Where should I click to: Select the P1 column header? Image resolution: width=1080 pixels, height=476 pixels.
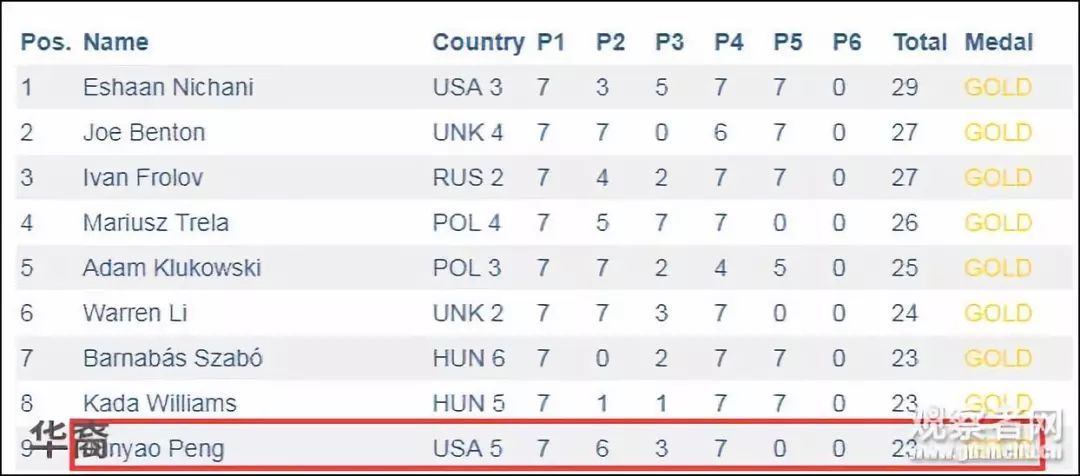pos(551,42)
